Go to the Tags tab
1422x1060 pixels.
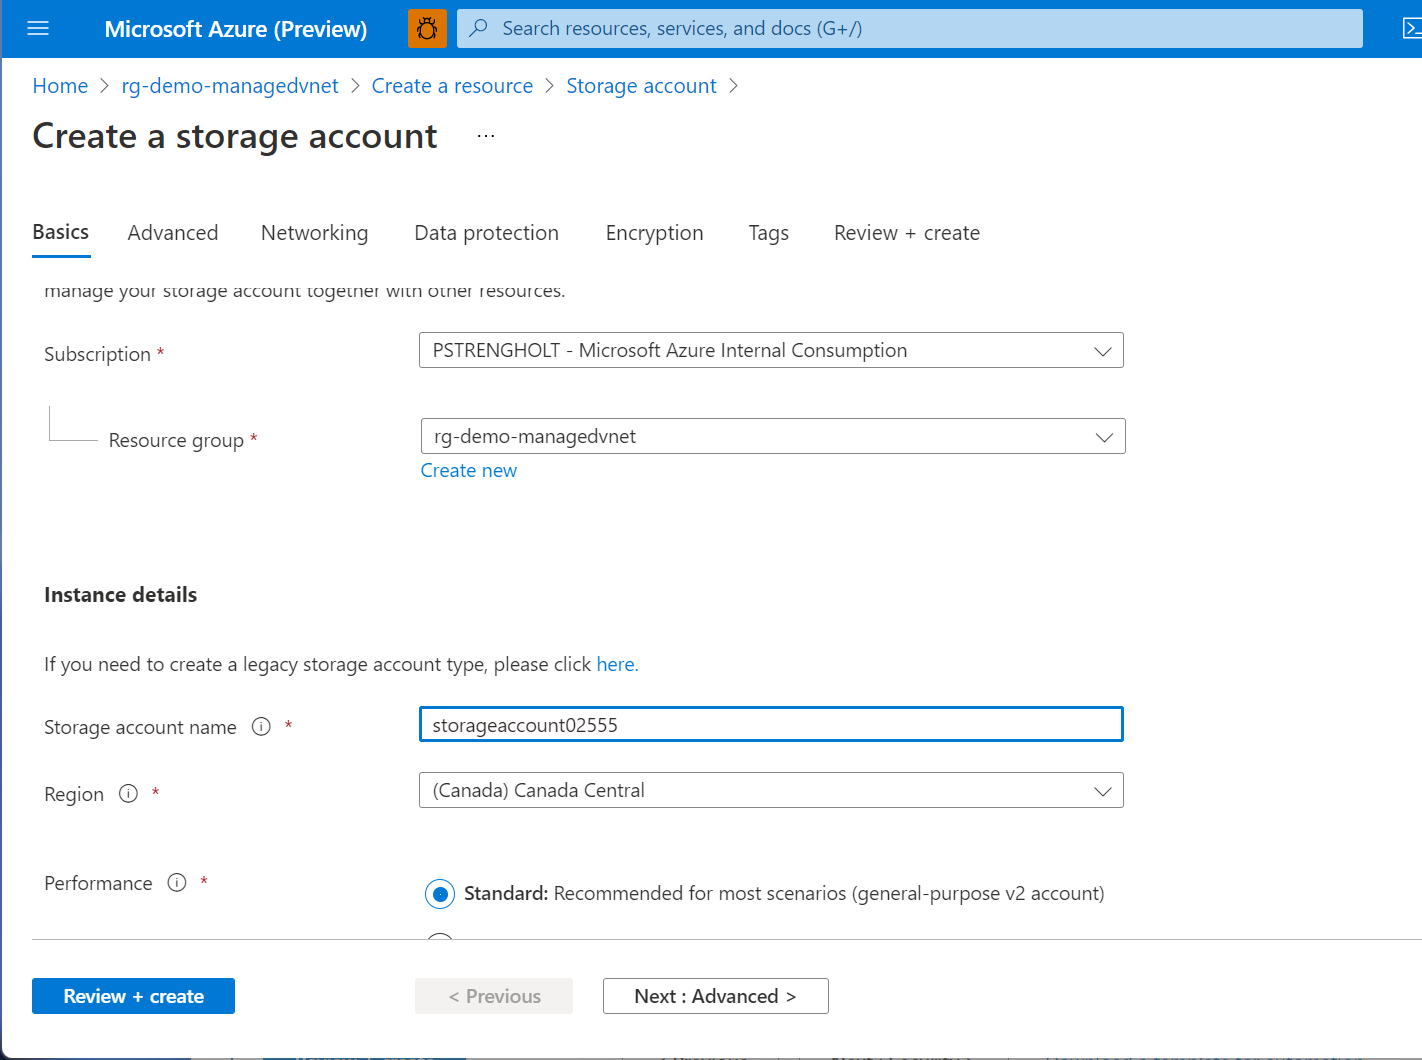coord(769,233)
